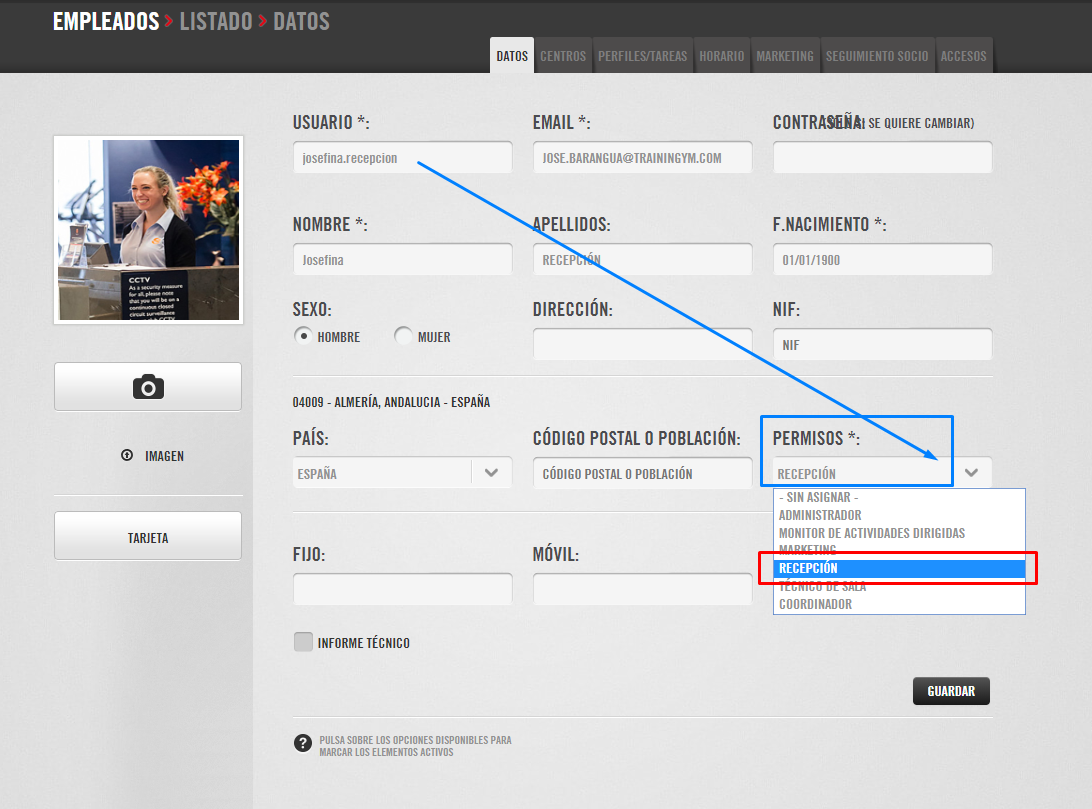1092x809 pixels.
Task: Click the DATOS breadcrumb
Action: [301, 22]
